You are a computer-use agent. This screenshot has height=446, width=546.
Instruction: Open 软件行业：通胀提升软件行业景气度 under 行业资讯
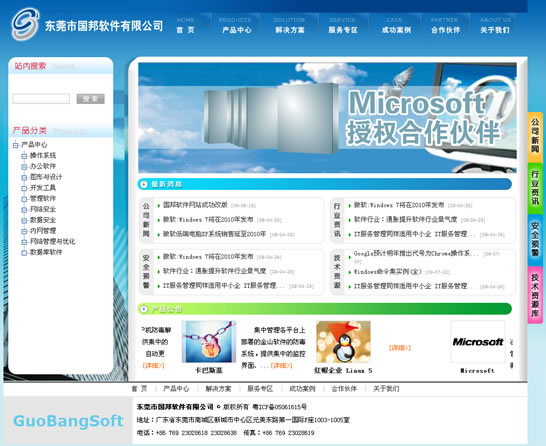click(x=405, y=220)
